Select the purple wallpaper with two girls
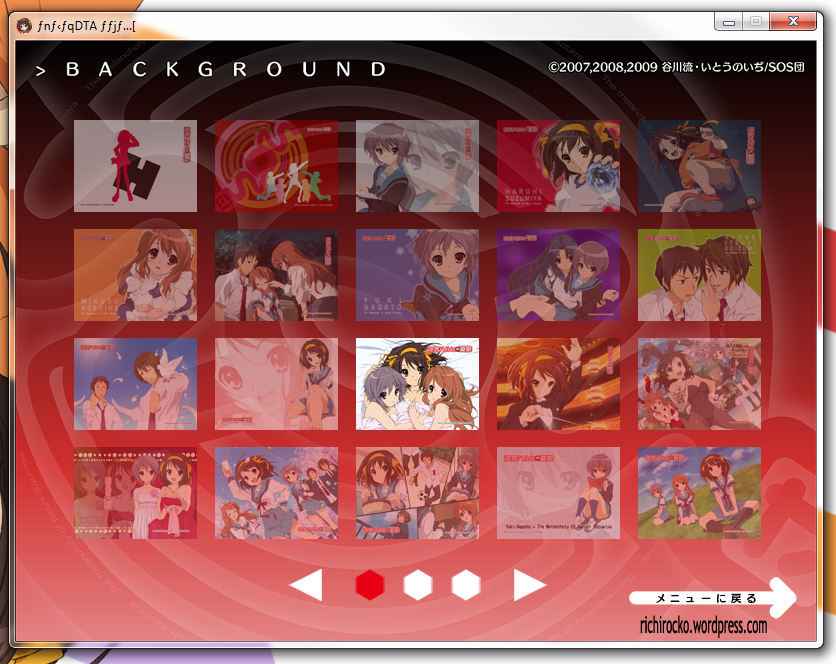Screen dimensions: 836x664 point(558,275)
